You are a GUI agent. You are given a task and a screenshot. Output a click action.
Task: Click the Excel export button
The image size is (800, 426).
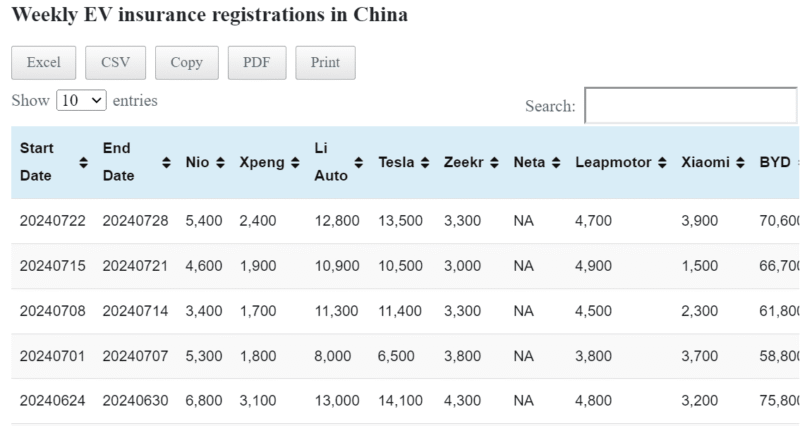click(43, 62)
